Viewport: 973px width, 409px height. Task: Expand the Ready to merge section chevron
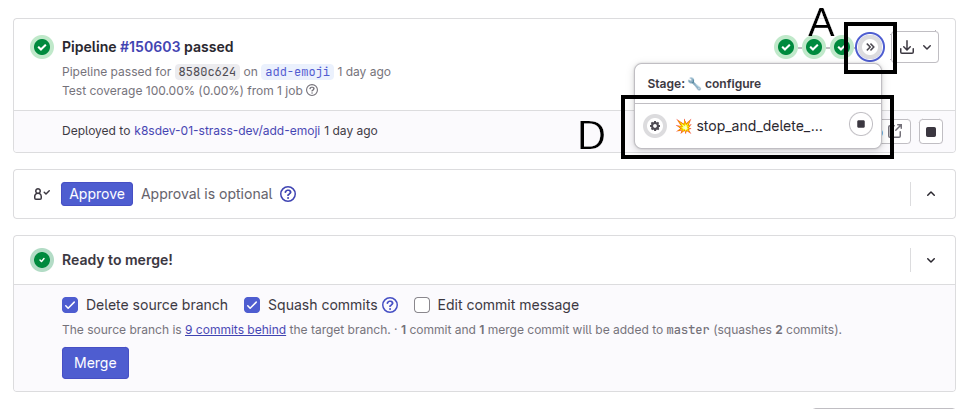pyautogui.click(x=931, y=260)
